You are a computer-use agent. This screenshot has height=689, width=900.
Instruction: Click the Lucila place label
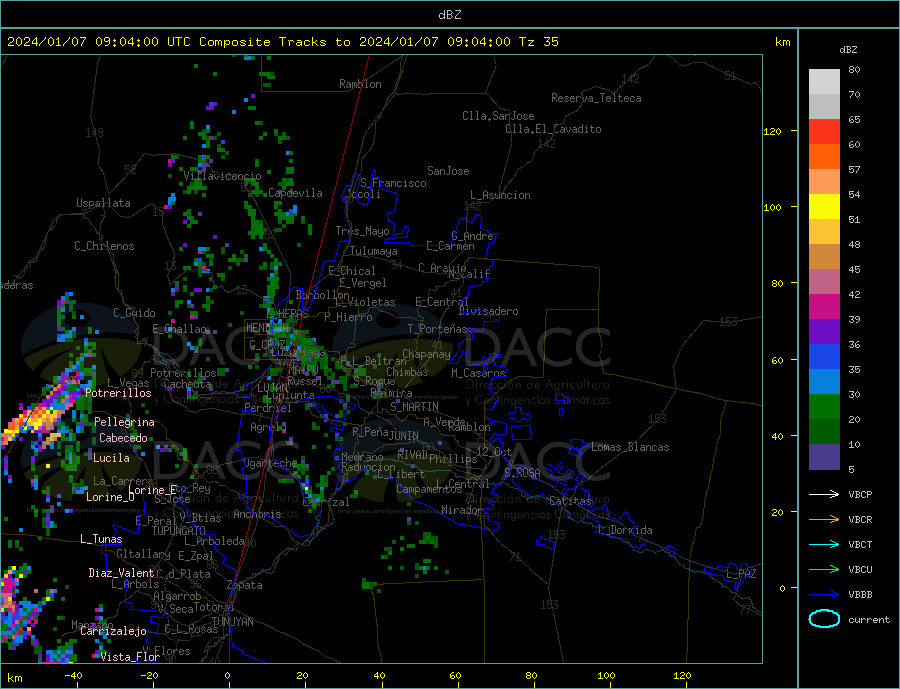[x=111, y=458]
